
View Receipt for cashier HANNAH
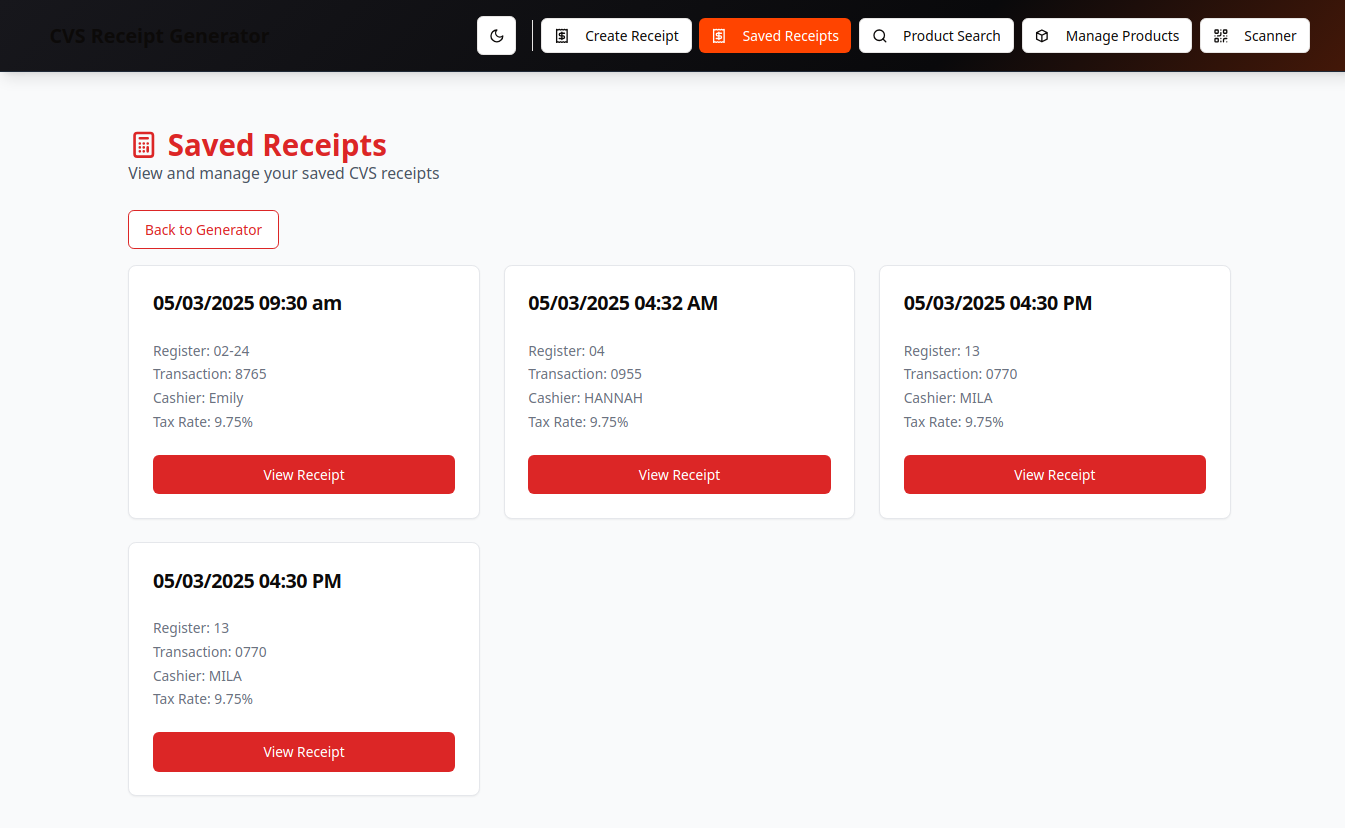click(x=679, y=474)
